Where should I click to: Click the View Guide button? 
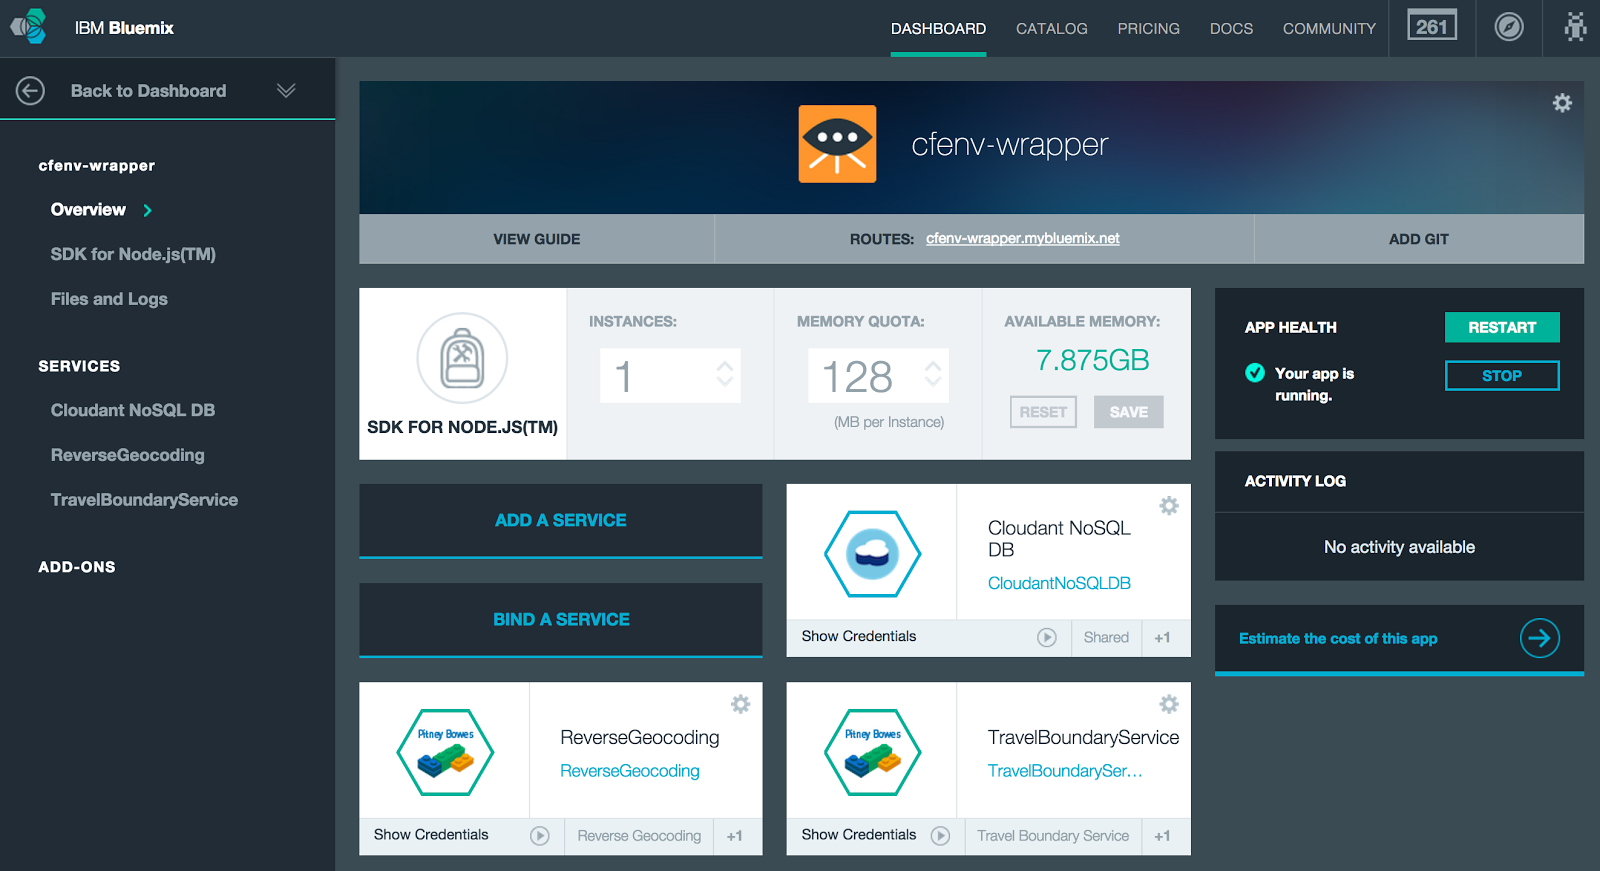click(x=537, y=239)
